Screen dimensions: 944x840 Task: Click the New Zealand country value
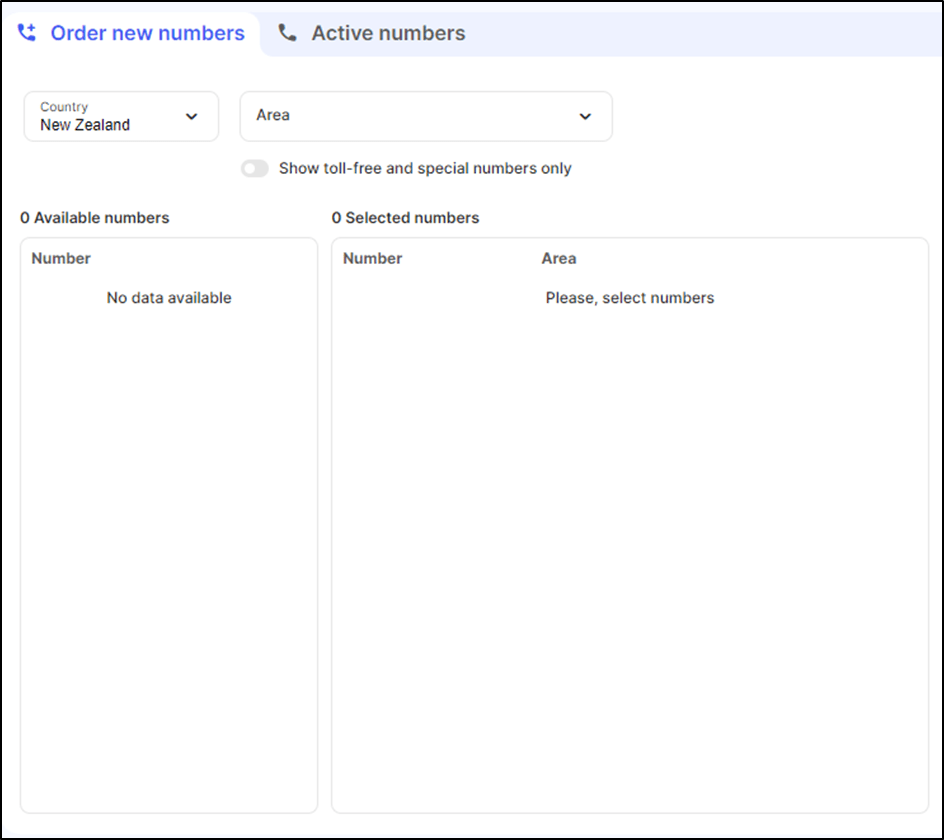[x=82, y=125]
